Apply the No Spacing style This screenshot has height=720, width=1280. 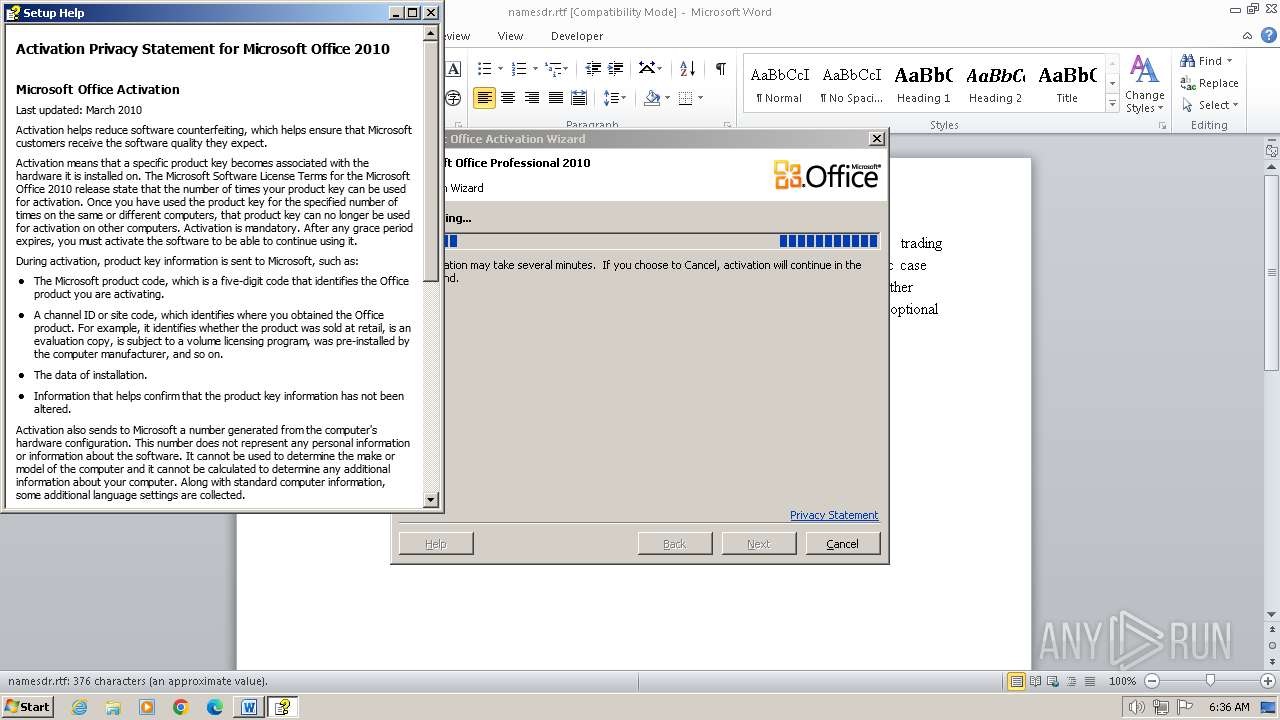[x=851, y=83]
